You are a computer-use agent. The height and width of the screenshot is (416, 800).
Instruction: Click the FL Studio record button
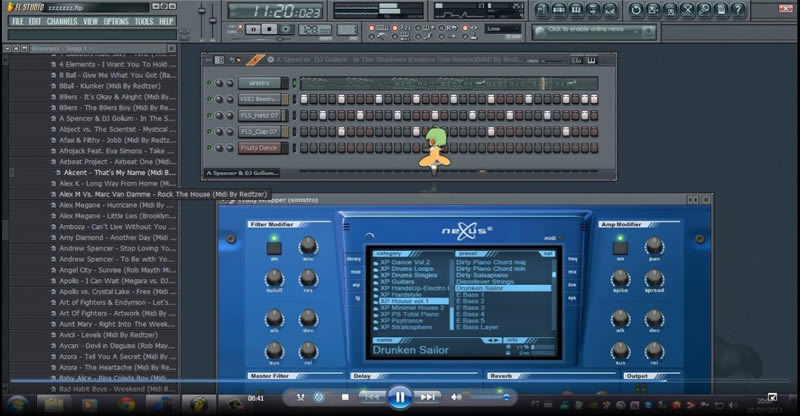[286, 30]
